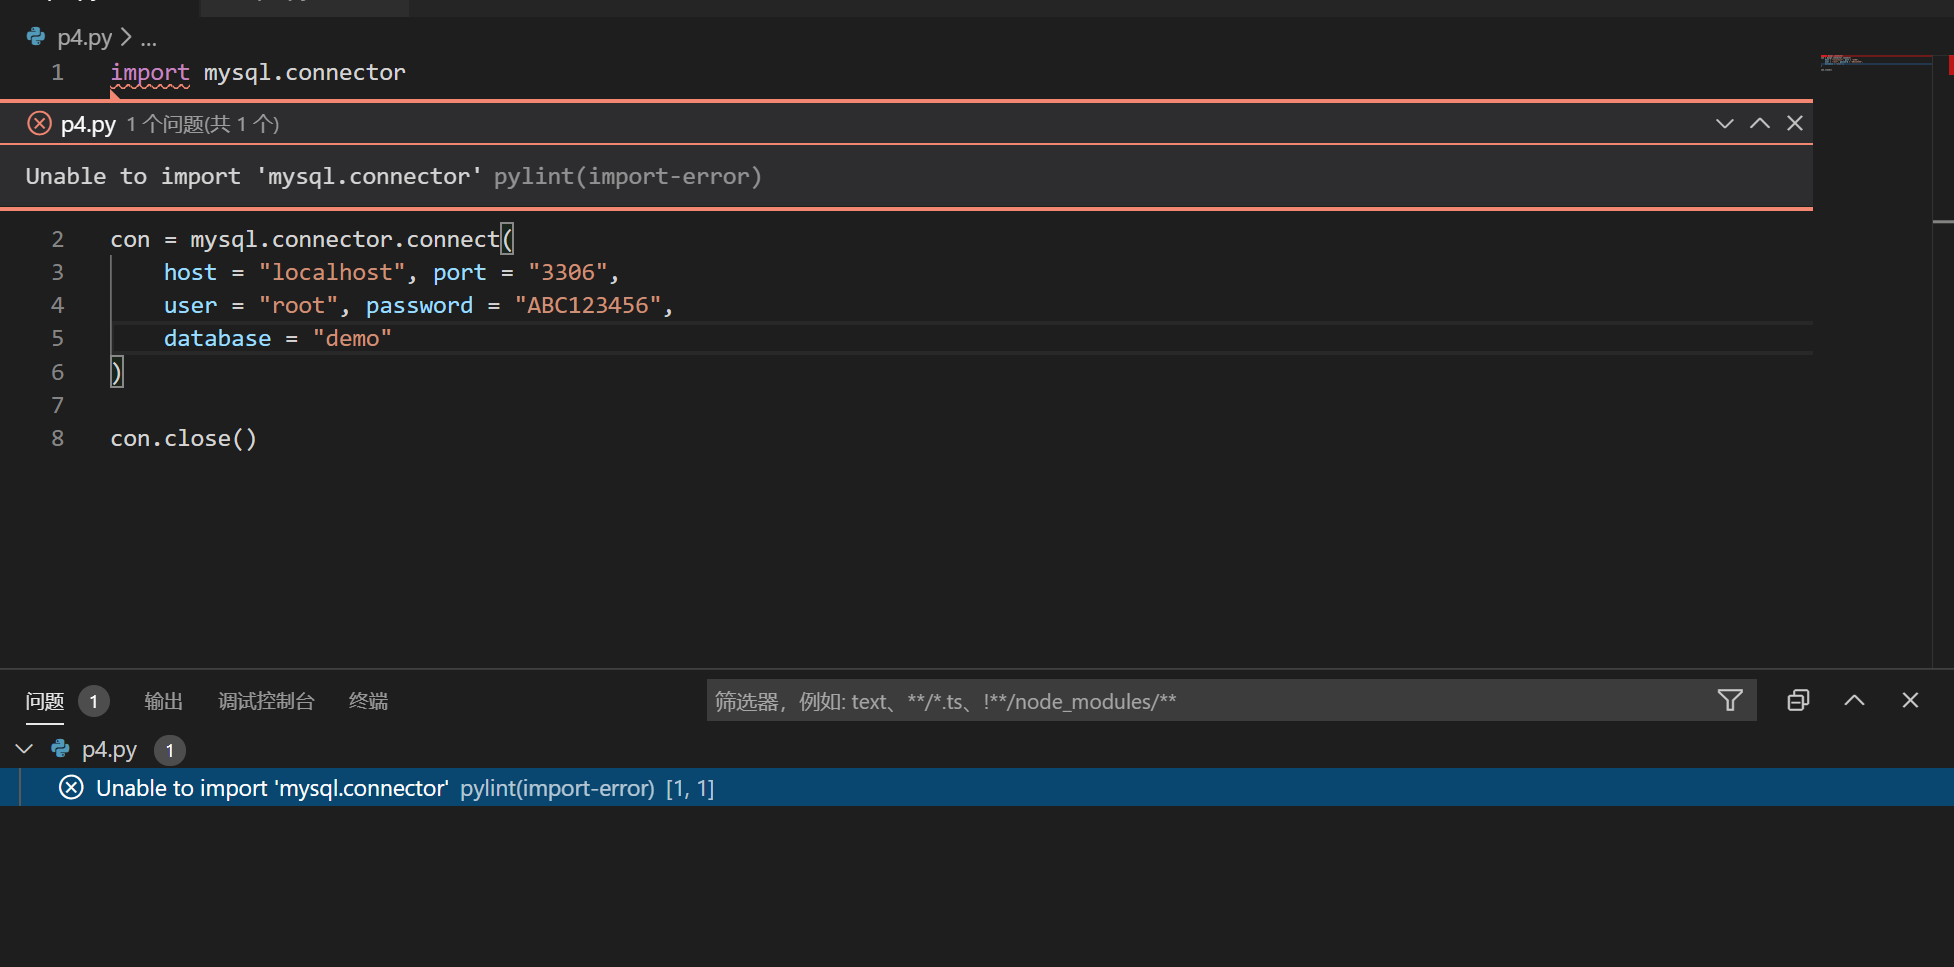The width and height of the screenshot is (1954, 967).
Task: Select the 'Unable to import' error row
Action: click(977, 788)
